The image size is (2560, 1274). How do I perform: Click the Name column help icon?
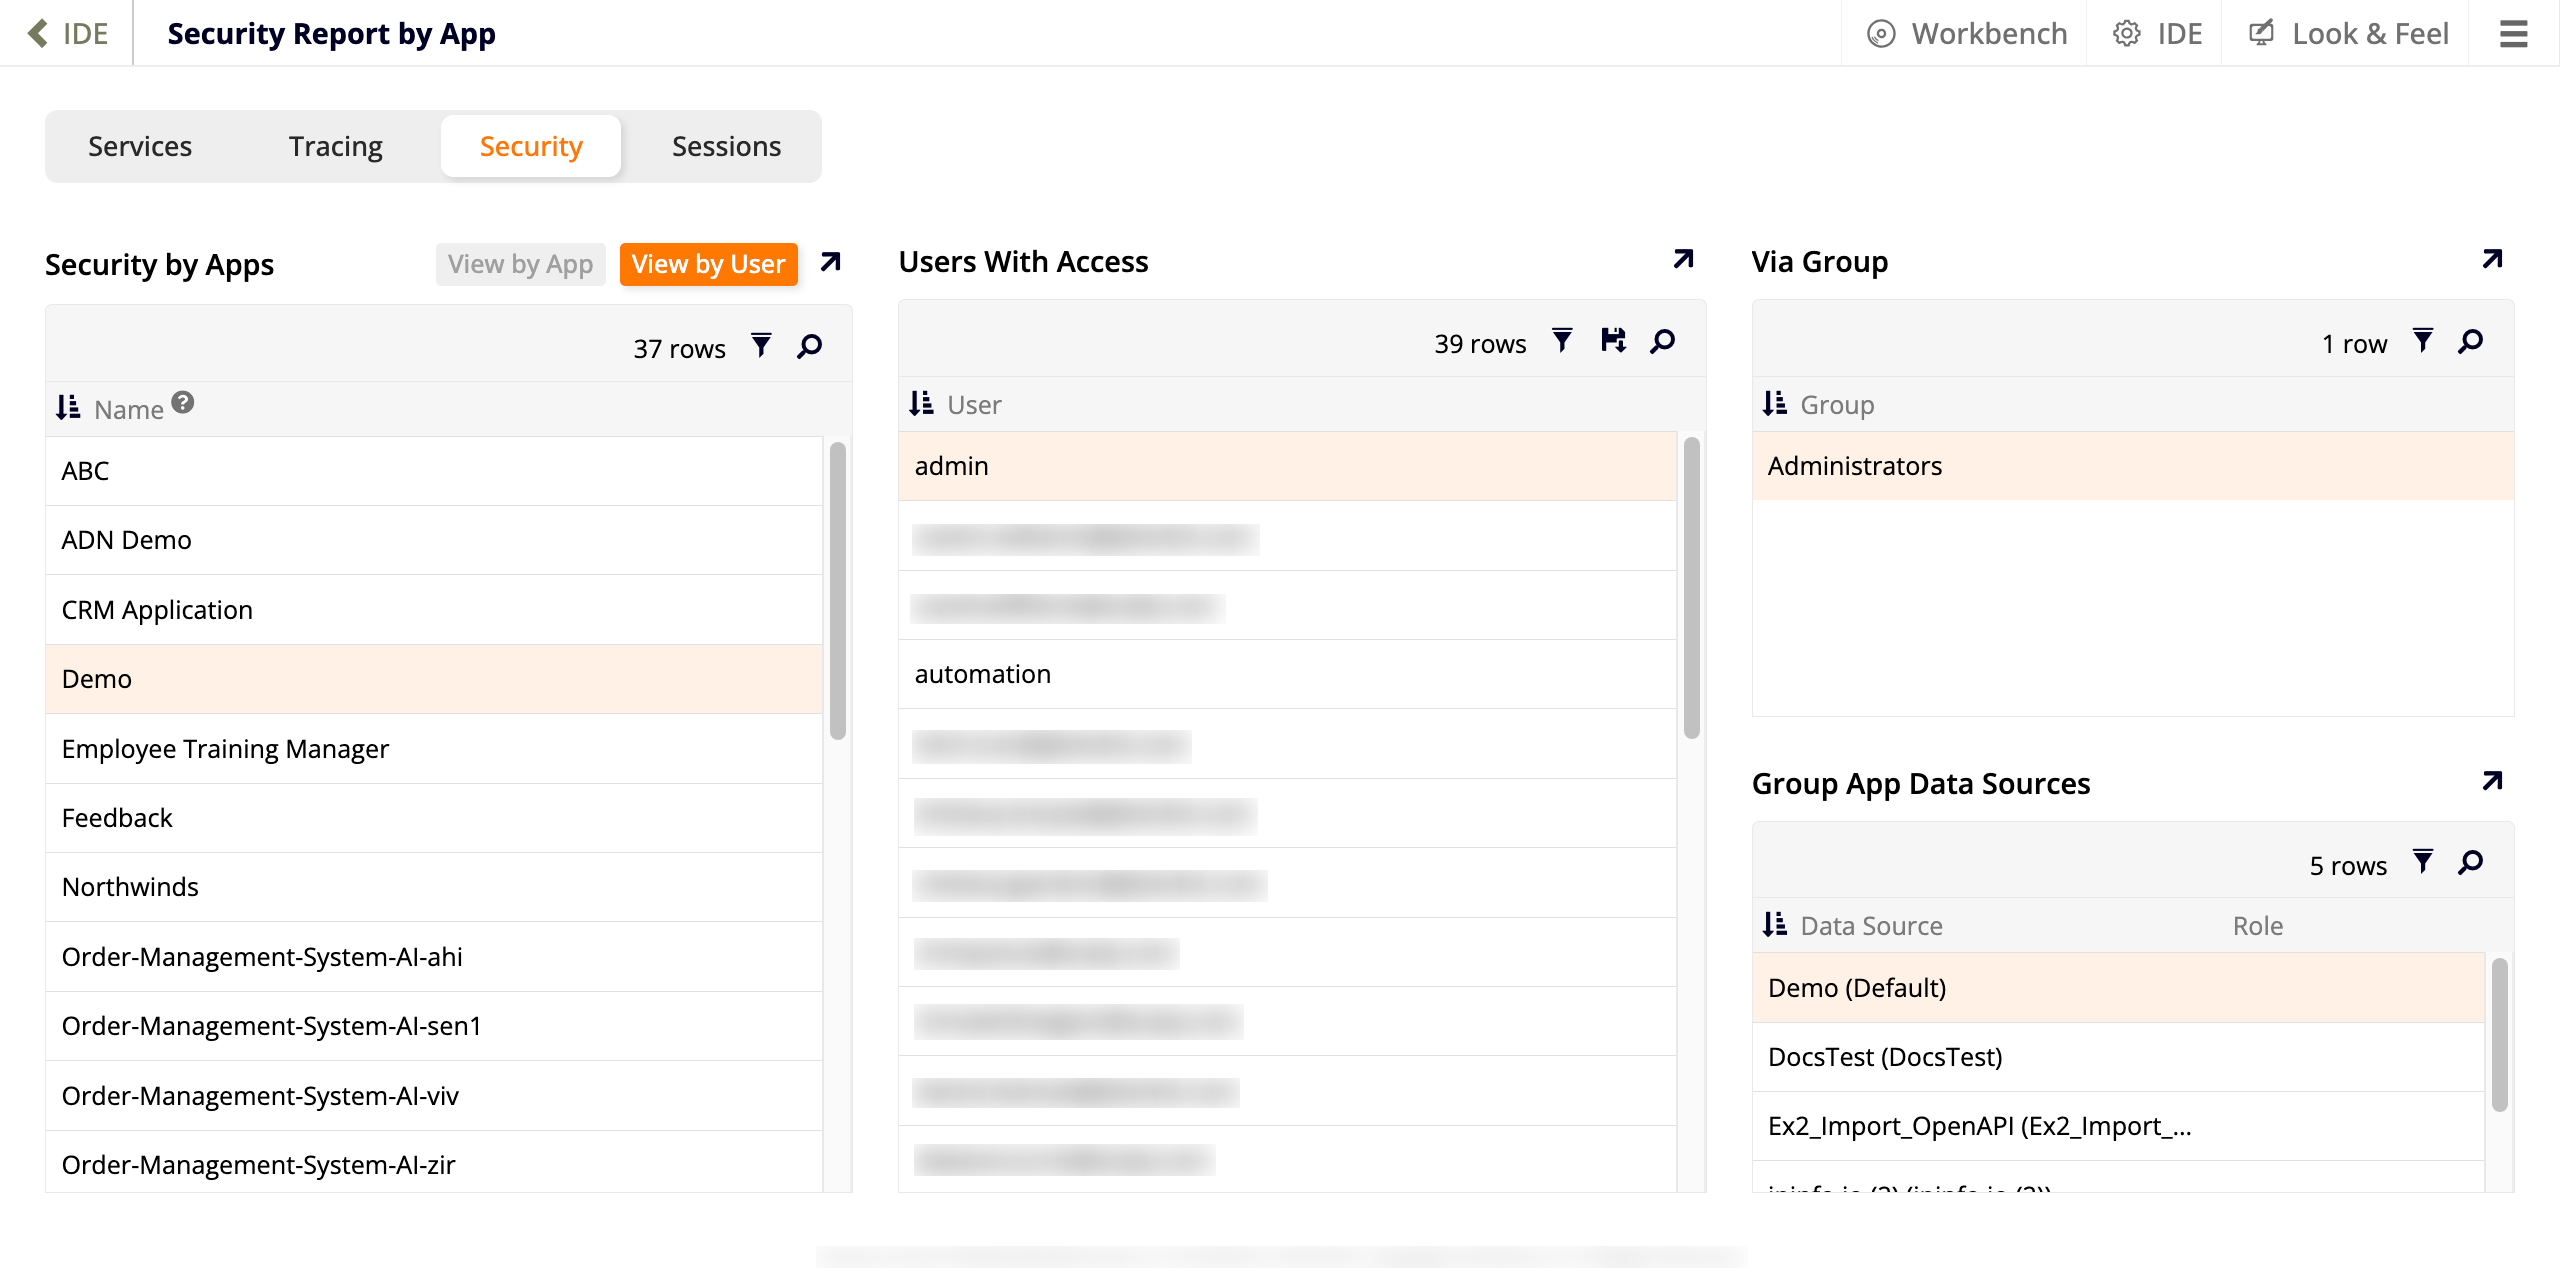183,402
